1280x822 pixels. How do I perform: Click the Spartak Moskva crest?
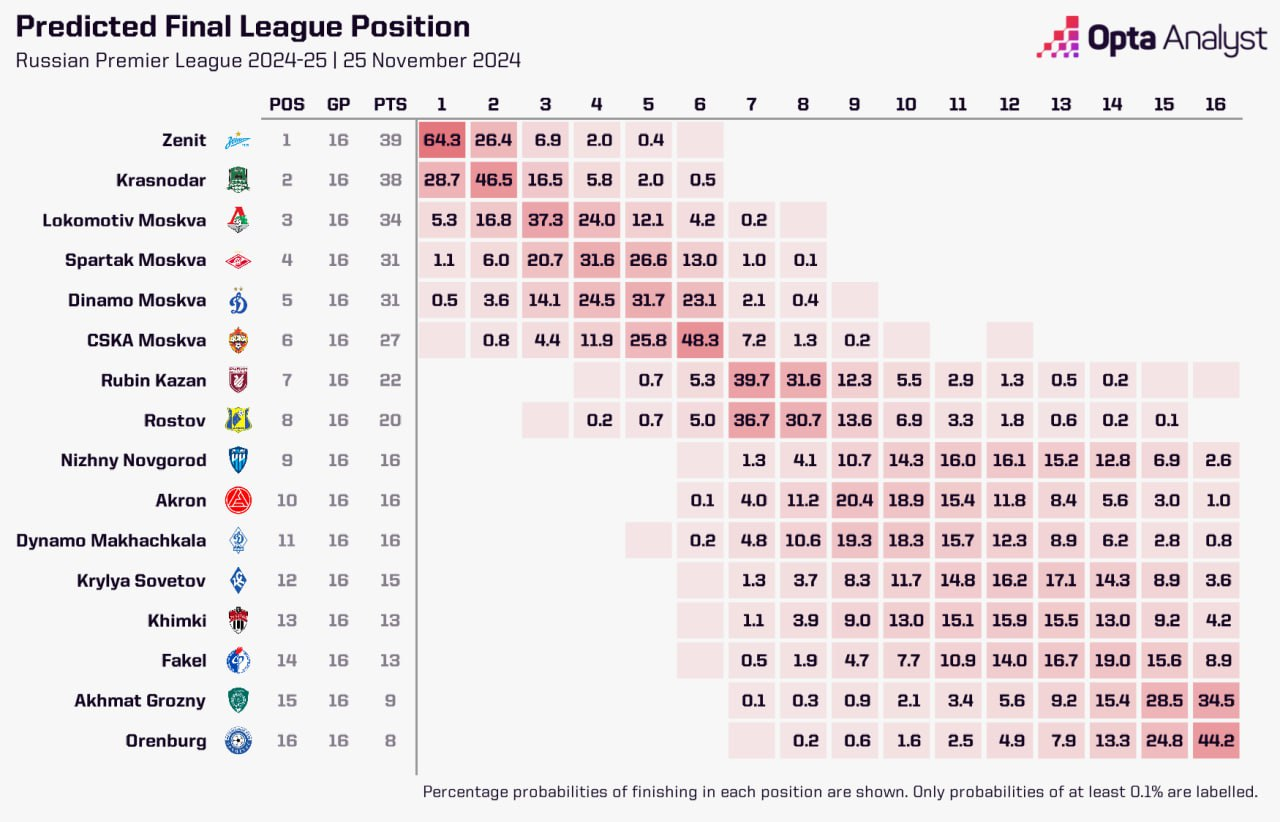coord(238,261)
